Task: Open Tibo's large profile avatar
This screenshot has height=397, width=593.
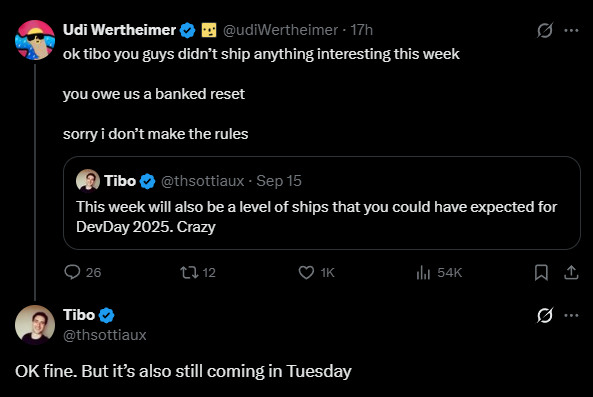Action: [35, 325]
